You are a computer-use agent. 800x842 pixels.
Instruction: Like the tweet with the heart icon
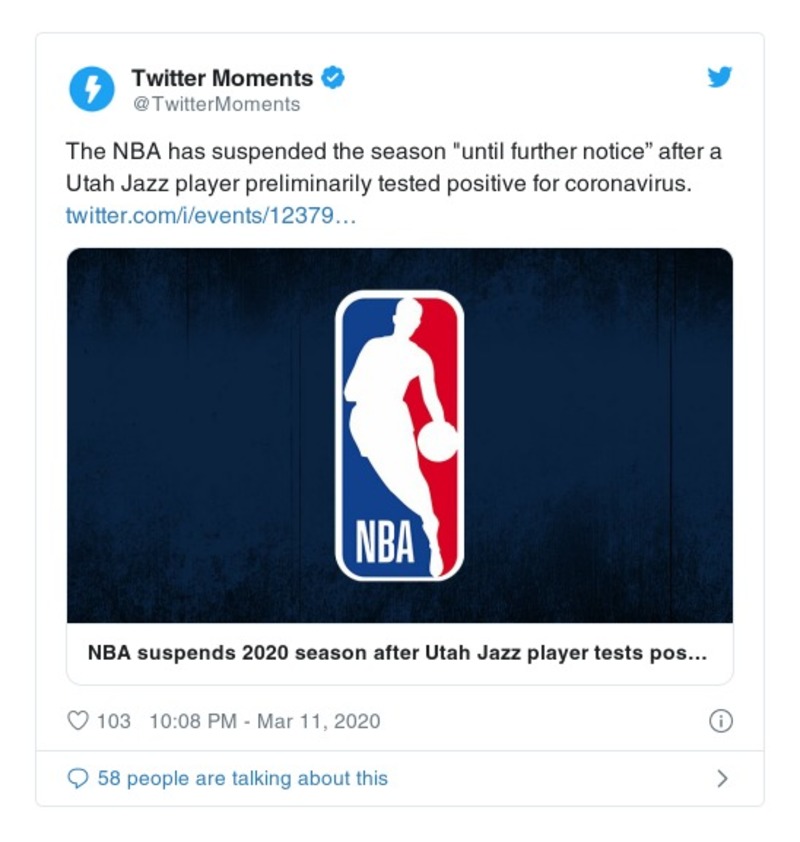tap(78, 721)
